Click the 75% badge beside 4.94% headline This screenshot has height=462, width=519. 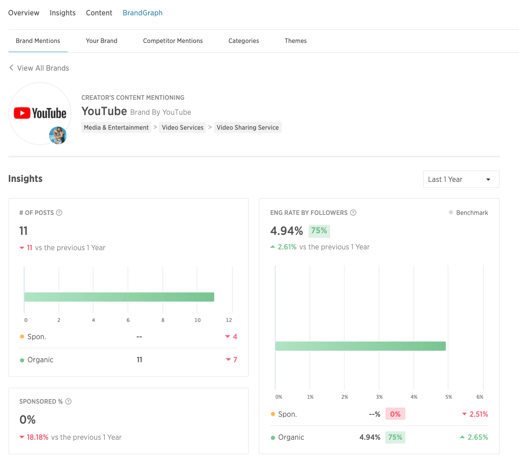tap(319, 231)
